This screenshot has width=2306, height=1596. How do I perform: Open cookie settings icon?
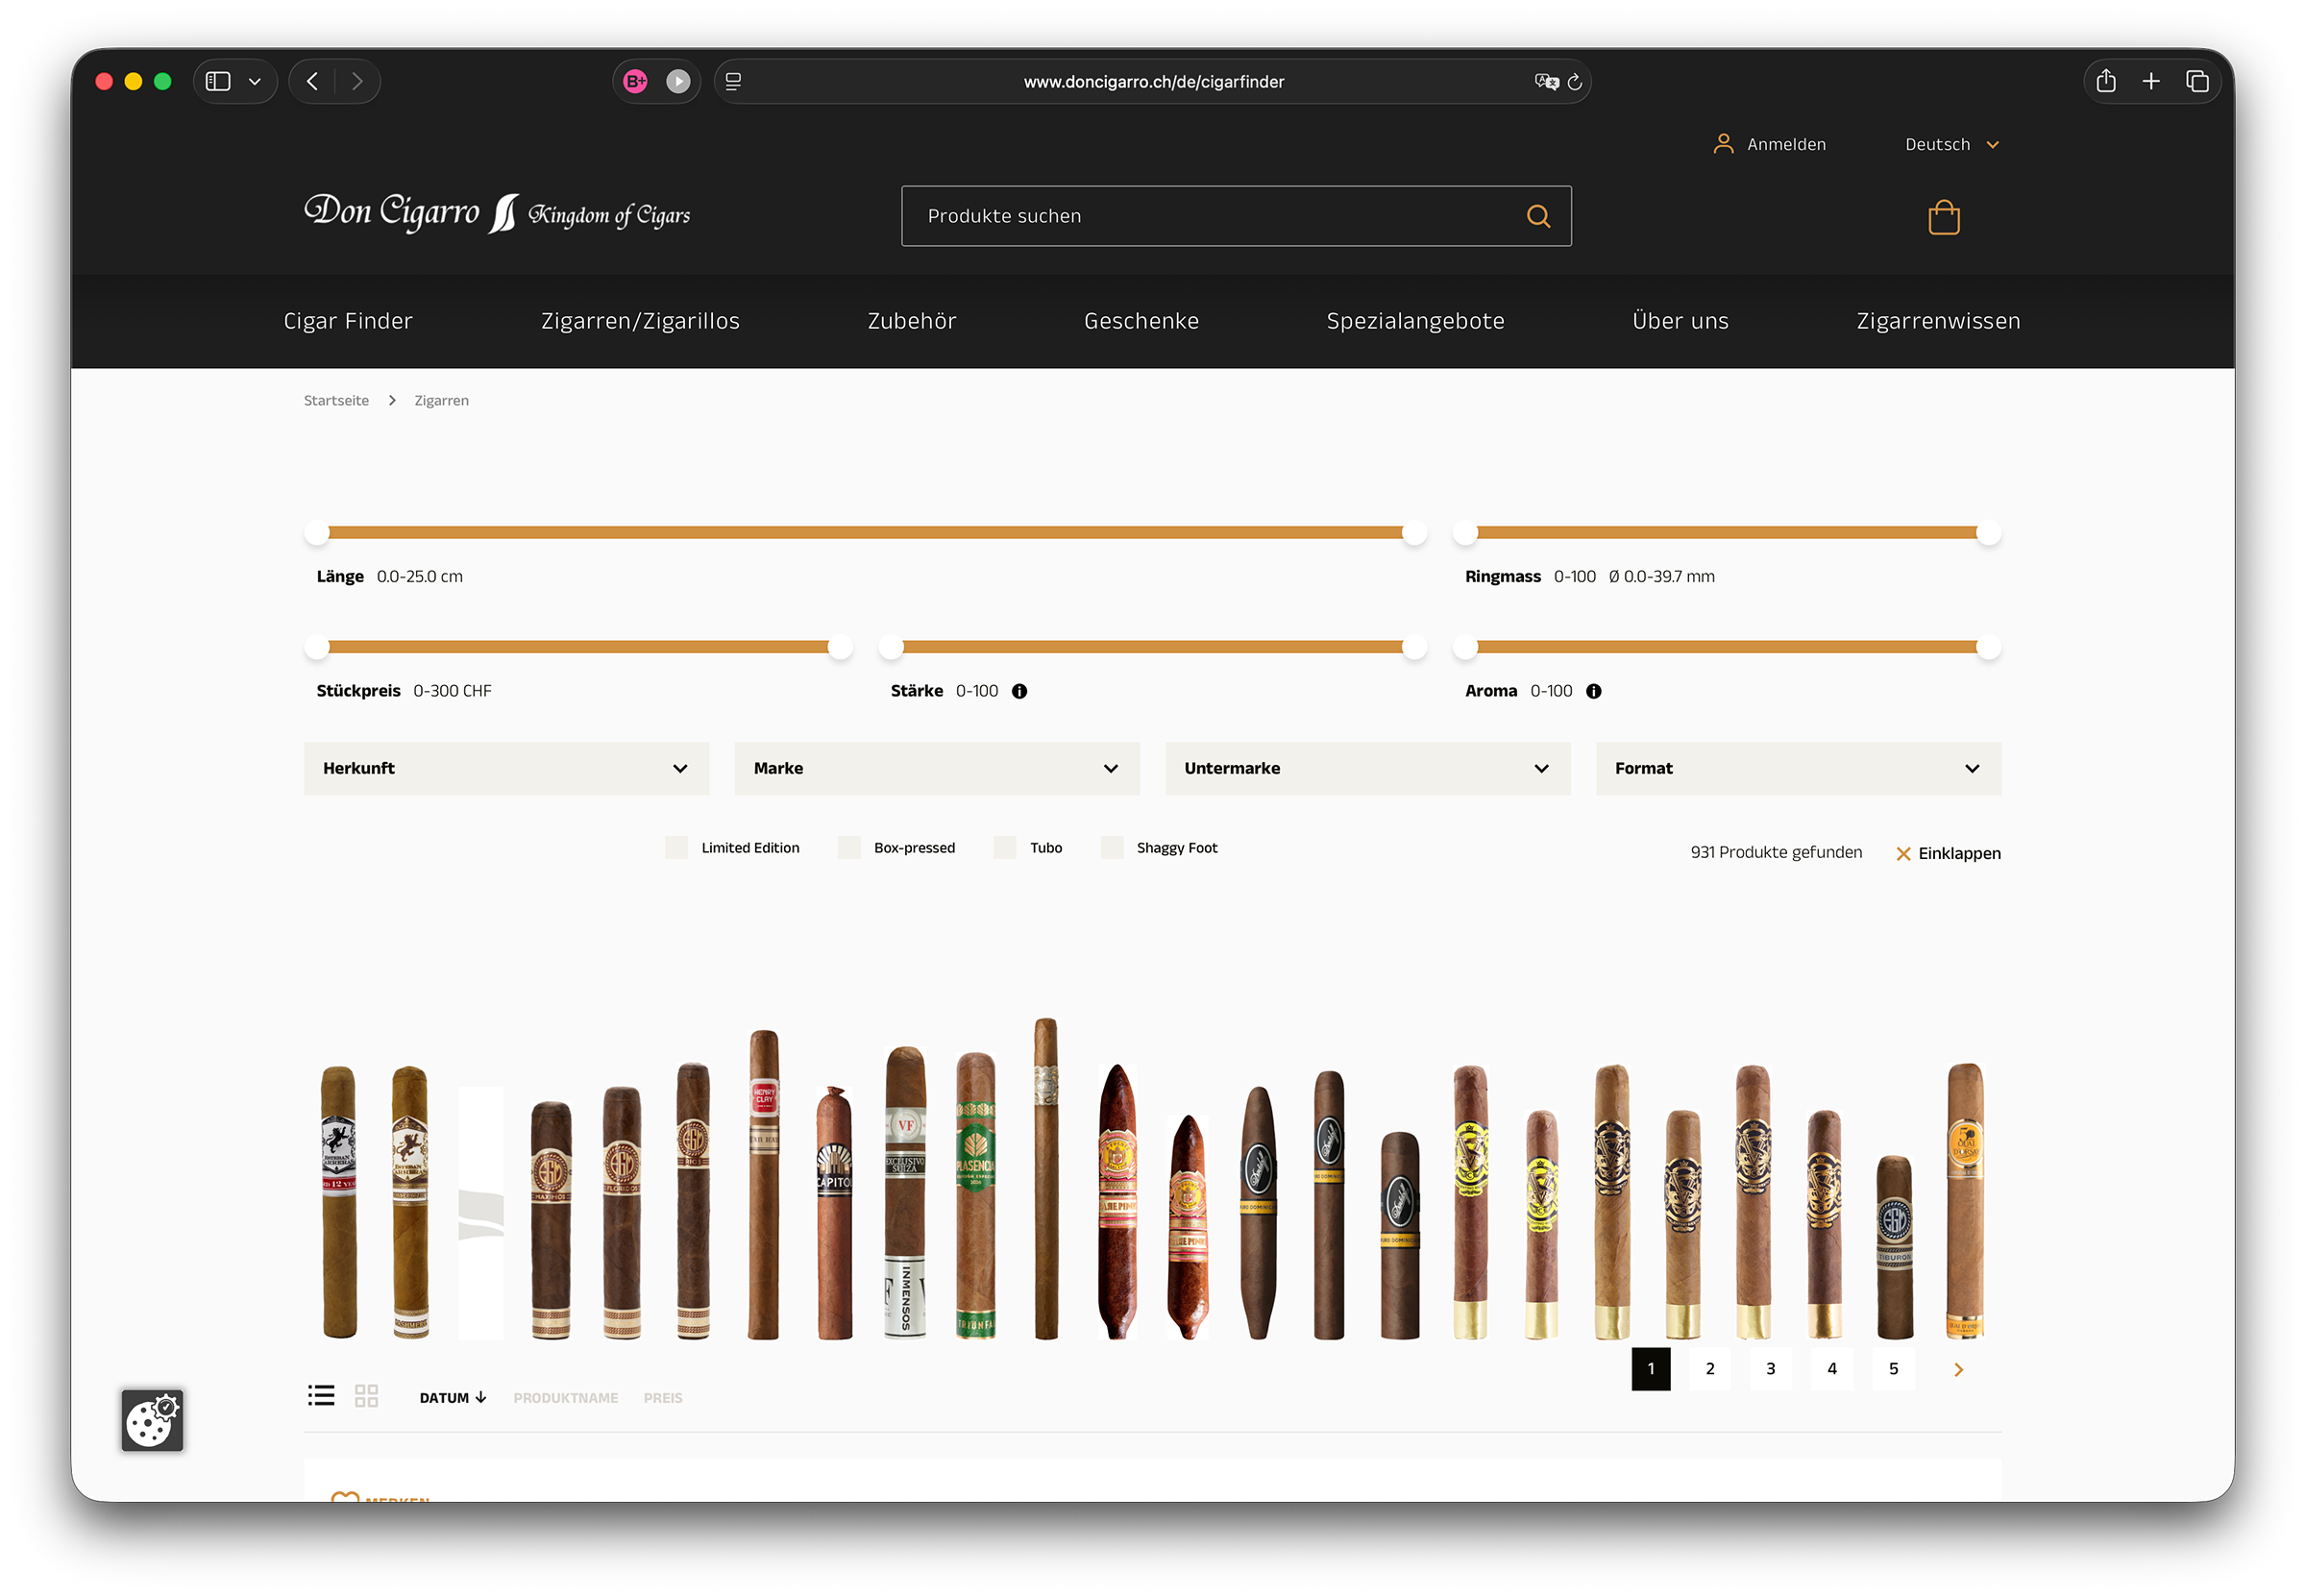point(152,1420)
